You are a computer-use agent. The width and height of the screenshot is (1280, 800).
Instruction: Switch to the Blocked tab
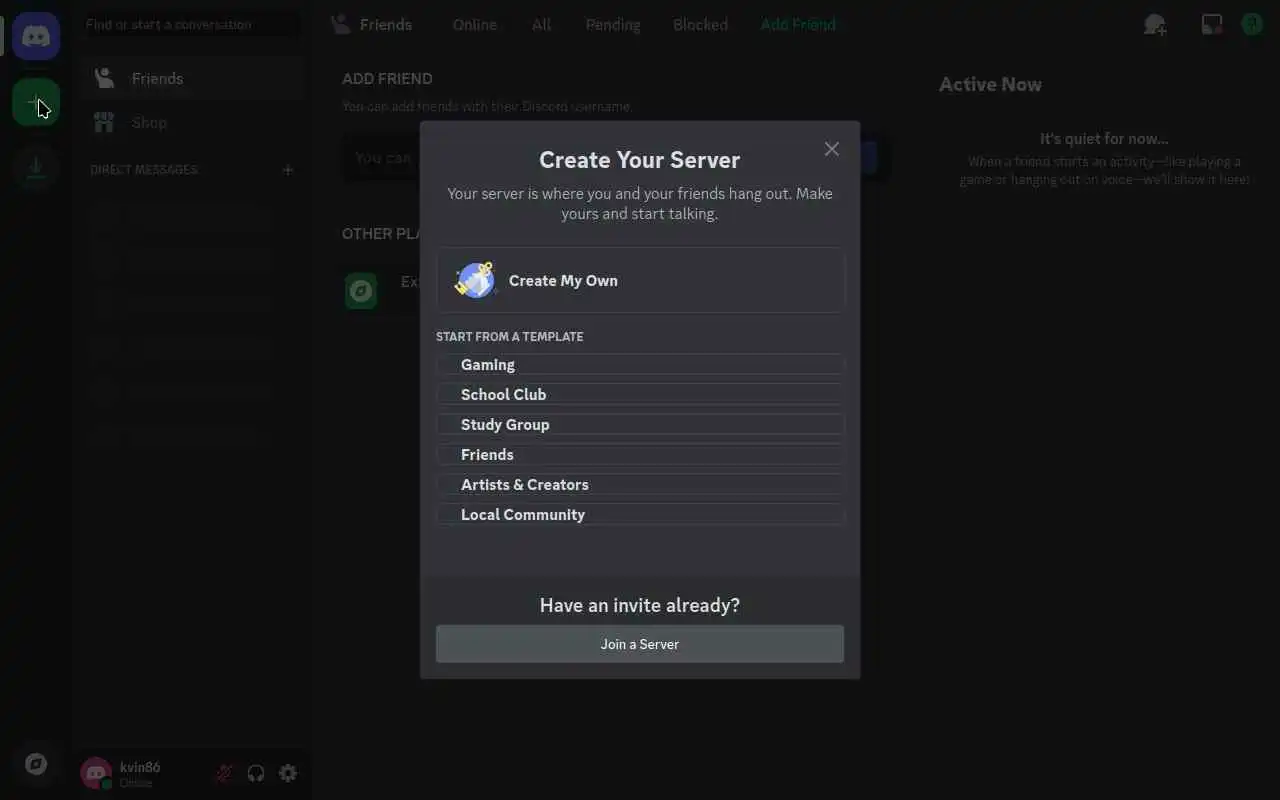[700, 24]
